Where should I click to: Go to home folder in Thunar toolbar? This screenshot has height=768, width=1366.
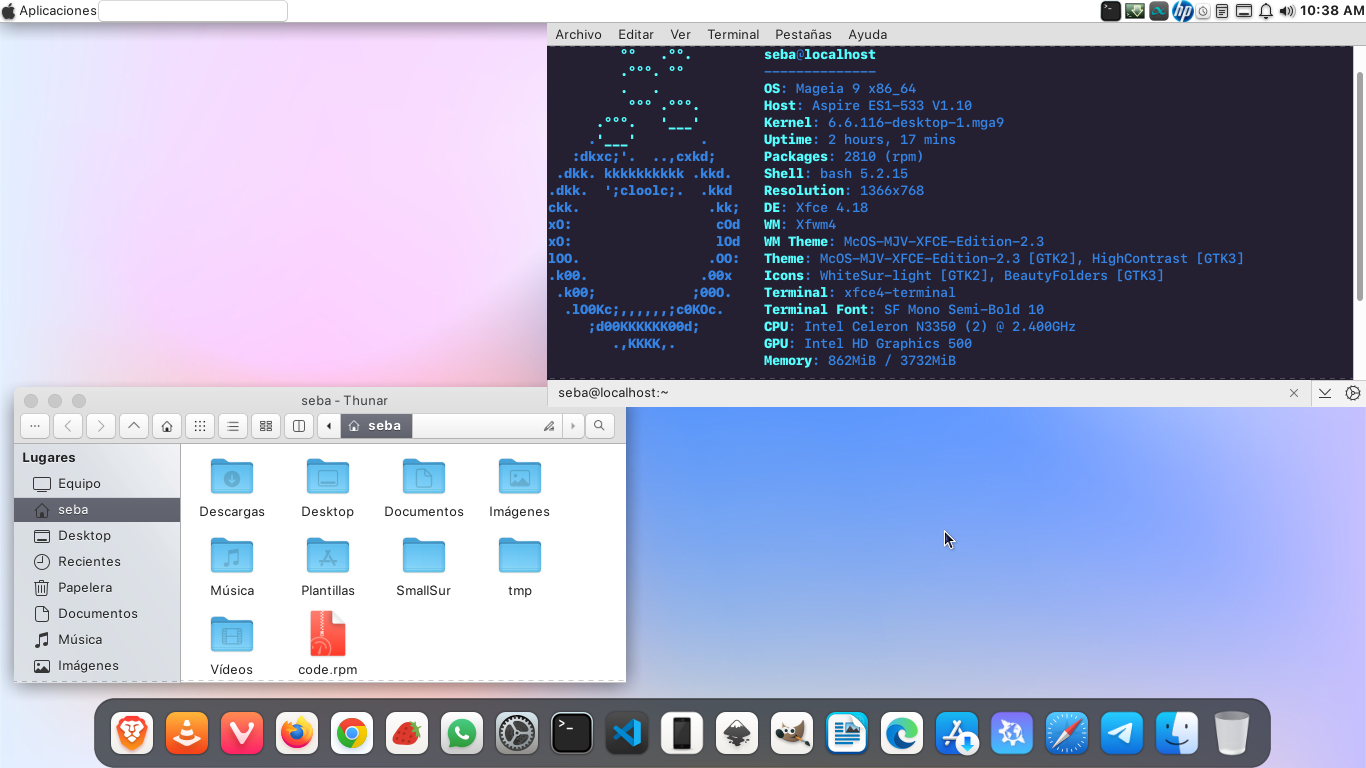coord(167,426)
